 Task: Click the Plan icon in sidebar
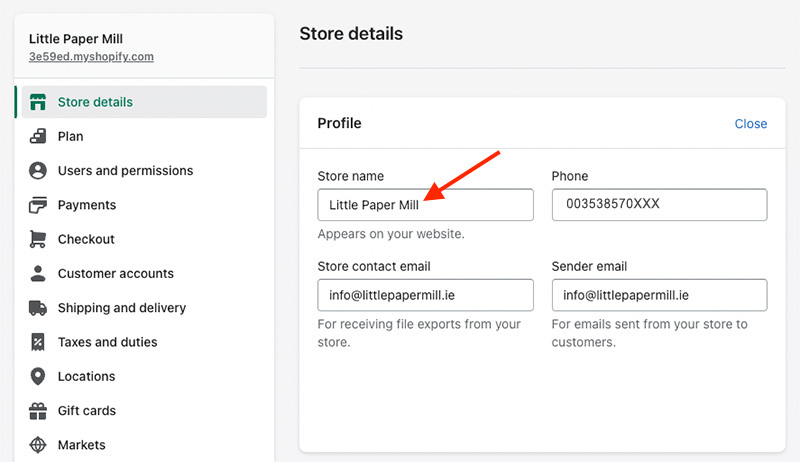point(38,136)
